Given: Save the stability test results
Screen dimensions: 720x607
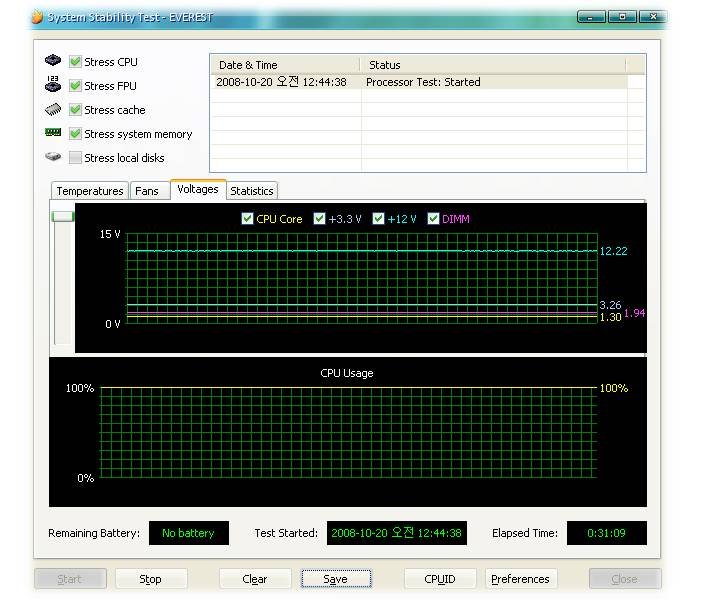Looking at the screenshot, I should point(336,579).
